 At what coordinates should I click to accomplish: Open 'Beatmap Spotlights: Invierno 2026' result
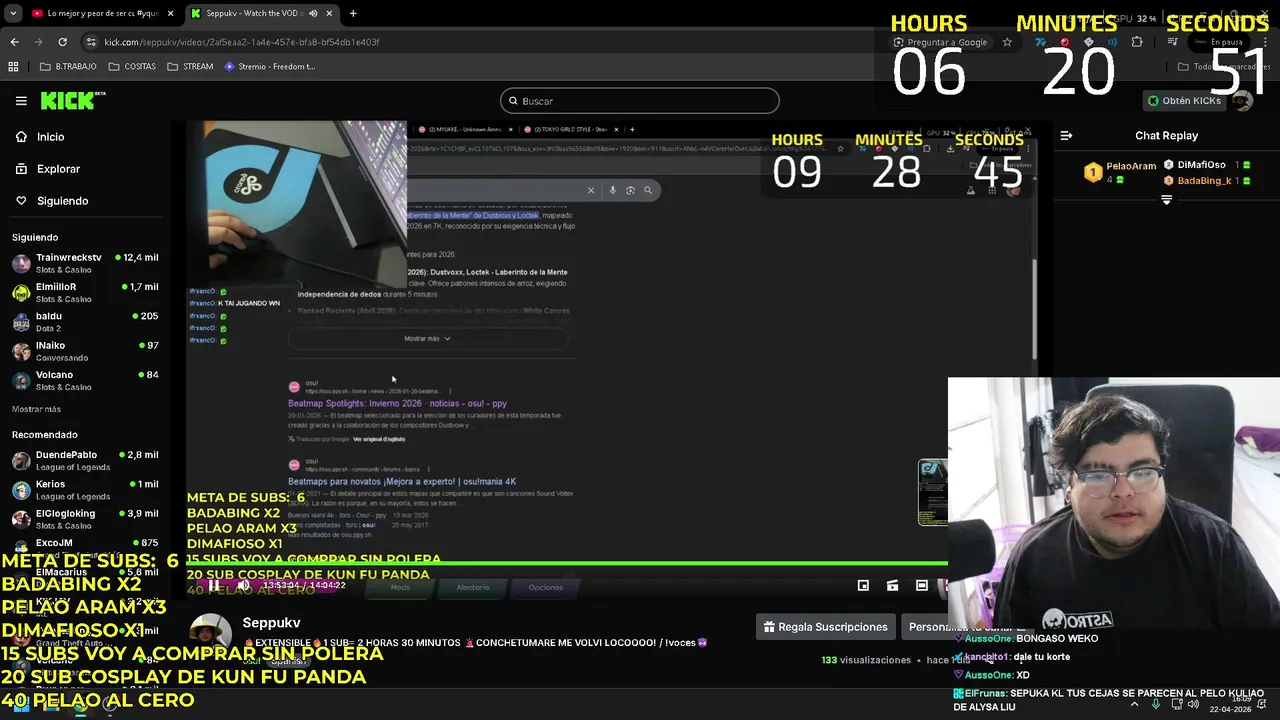pos(397,404)
